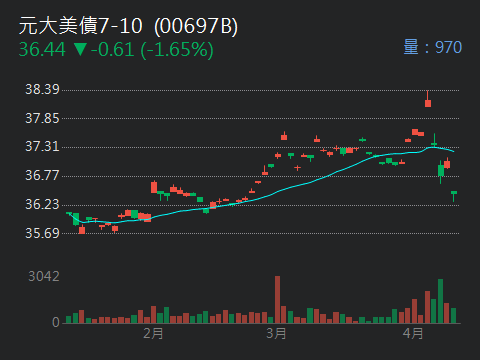Click the 2月 date axis label
The height and width of the screenshot is (360, 480).
coord(153,333)
